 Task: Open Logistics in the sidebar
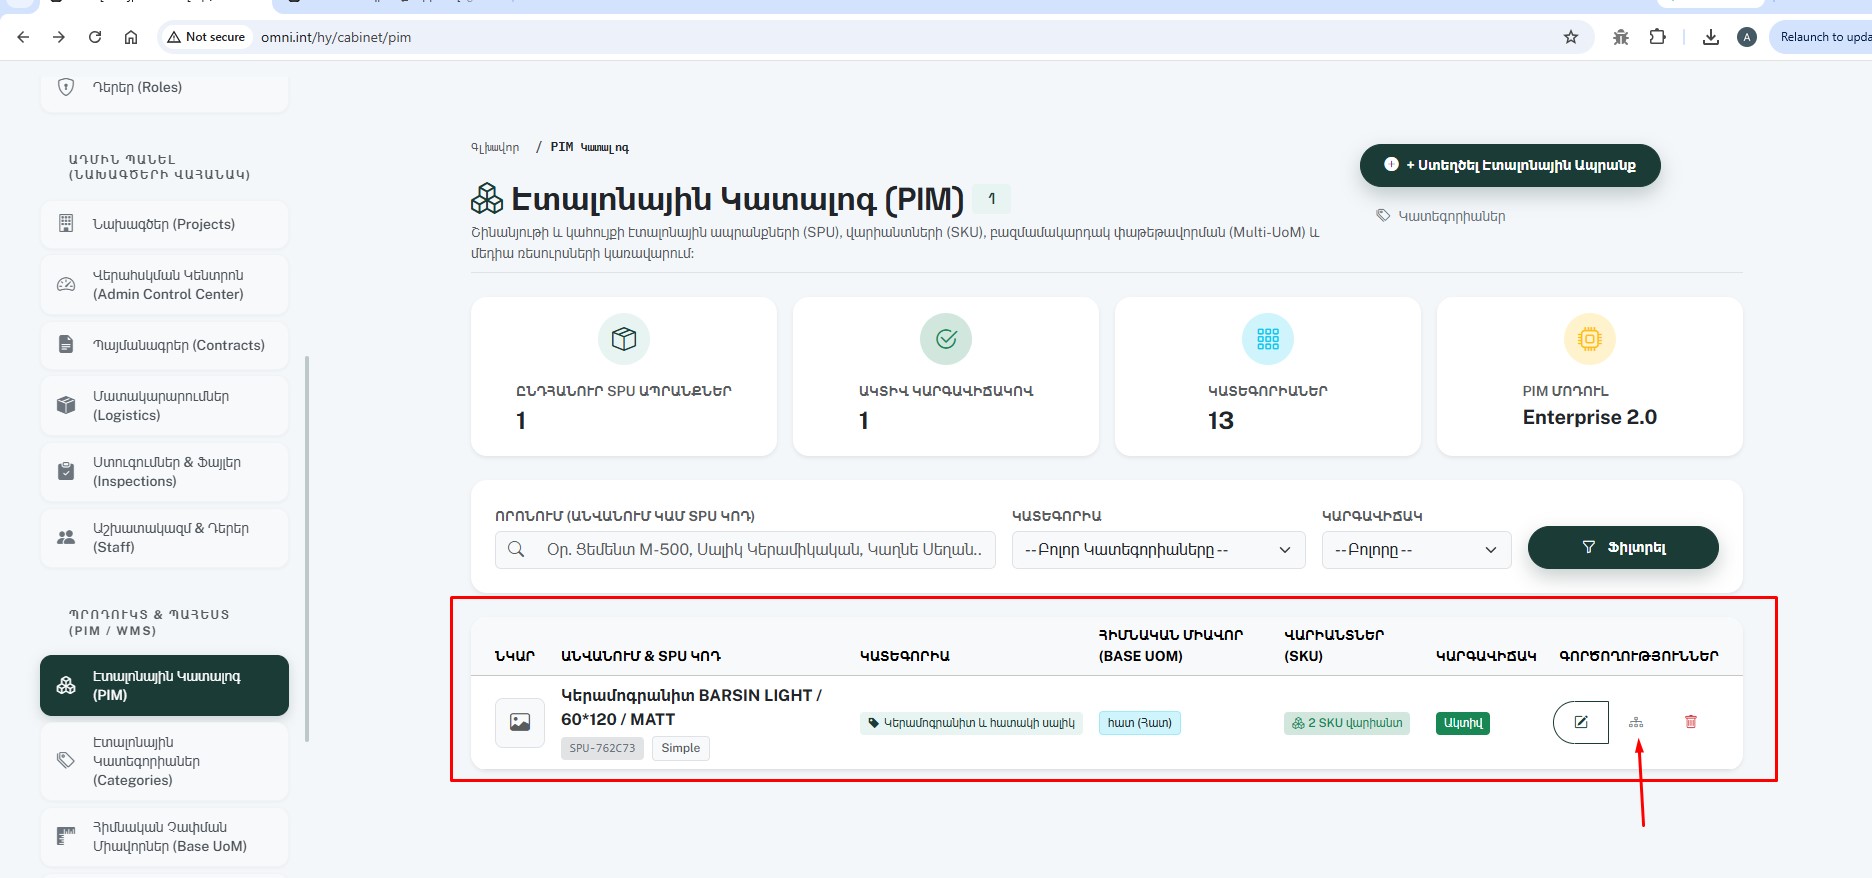165,406
